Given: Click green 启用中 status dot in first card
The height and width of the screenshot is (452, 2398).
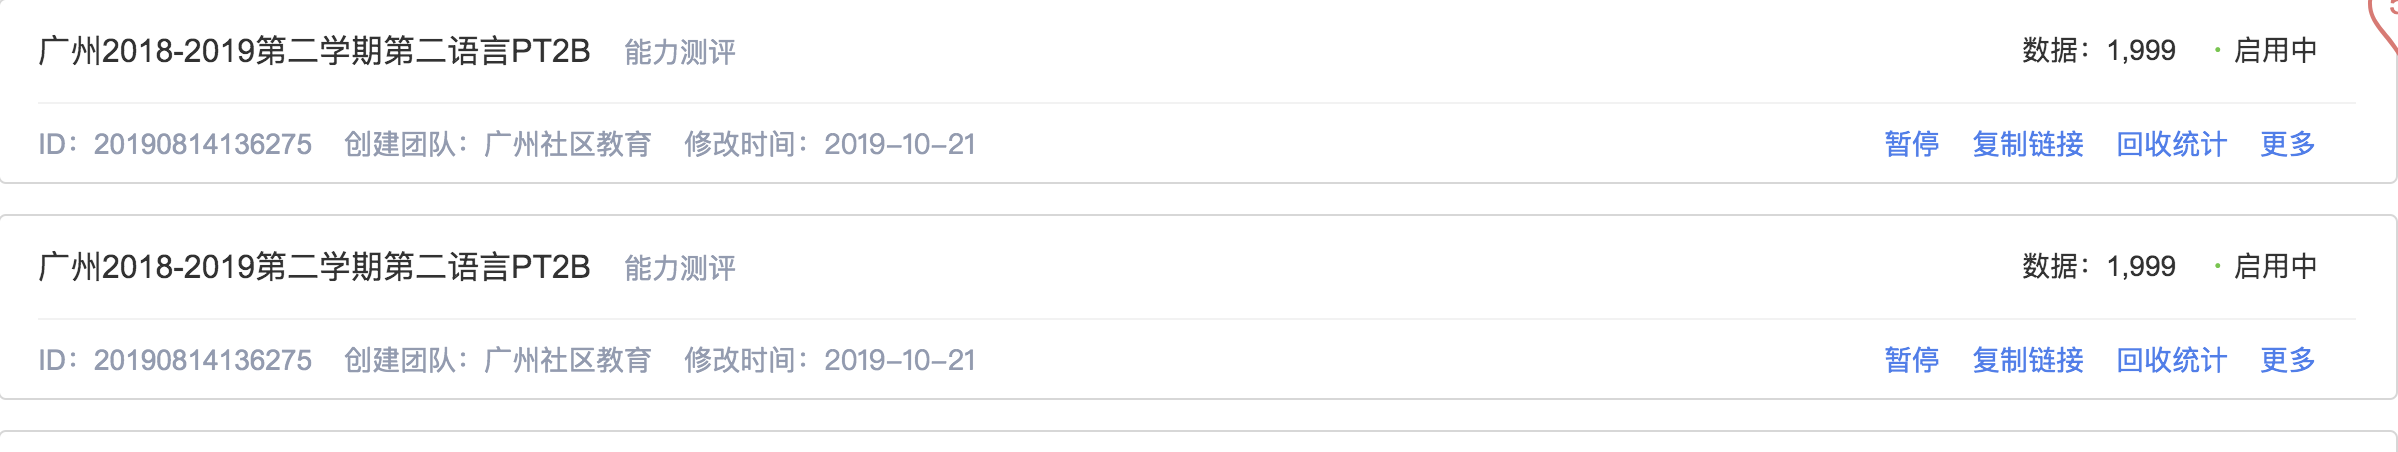Looking at the screenshot, I should coord(2217,50).
